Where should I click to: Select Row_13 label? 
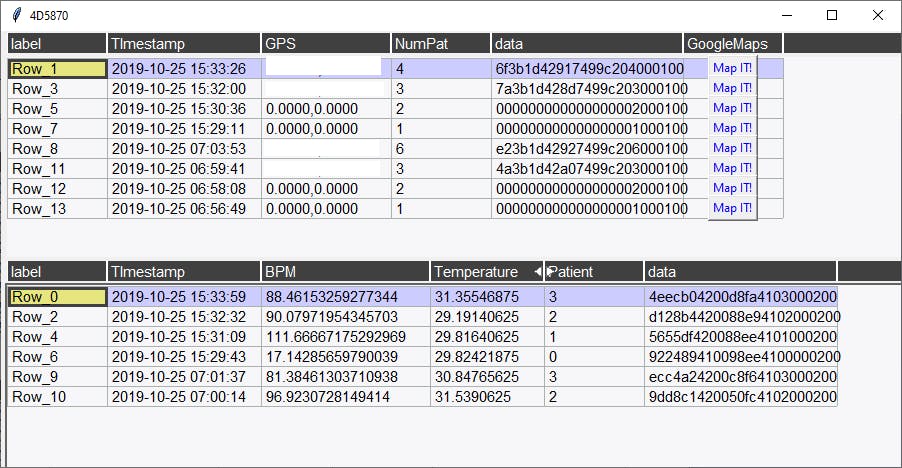pos(58,209)
